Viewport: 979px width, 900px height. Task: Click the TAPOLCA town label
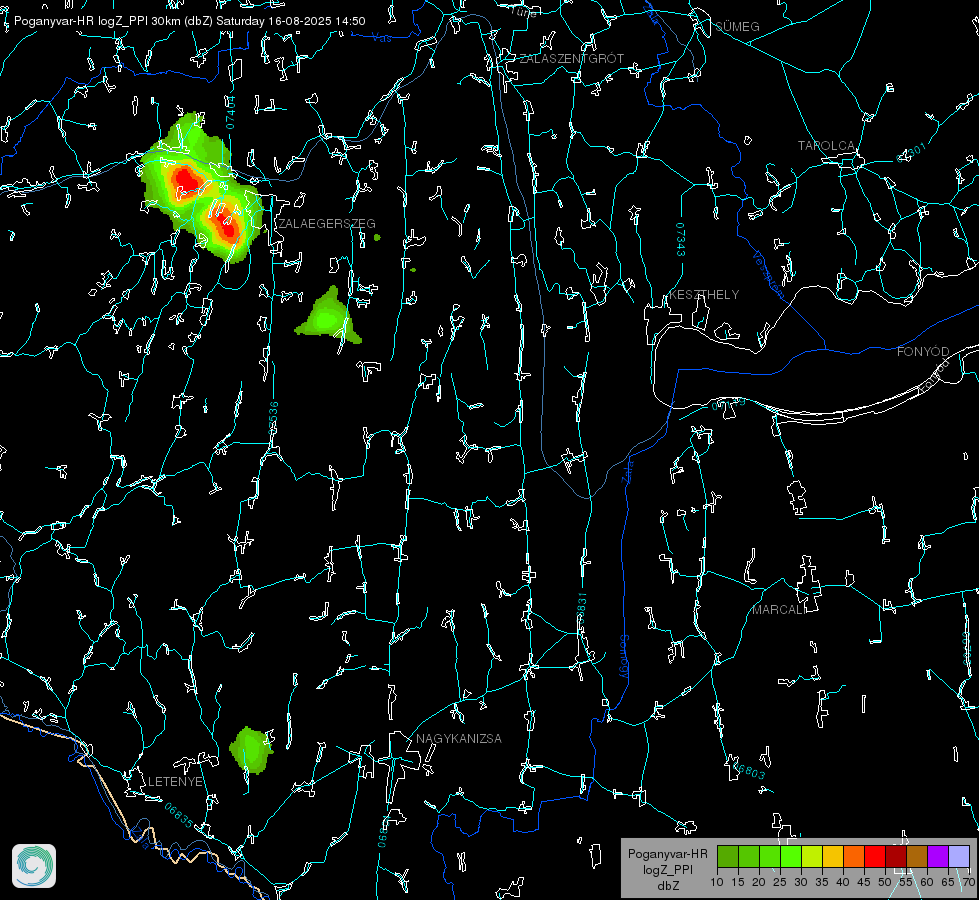click(826, 146)
